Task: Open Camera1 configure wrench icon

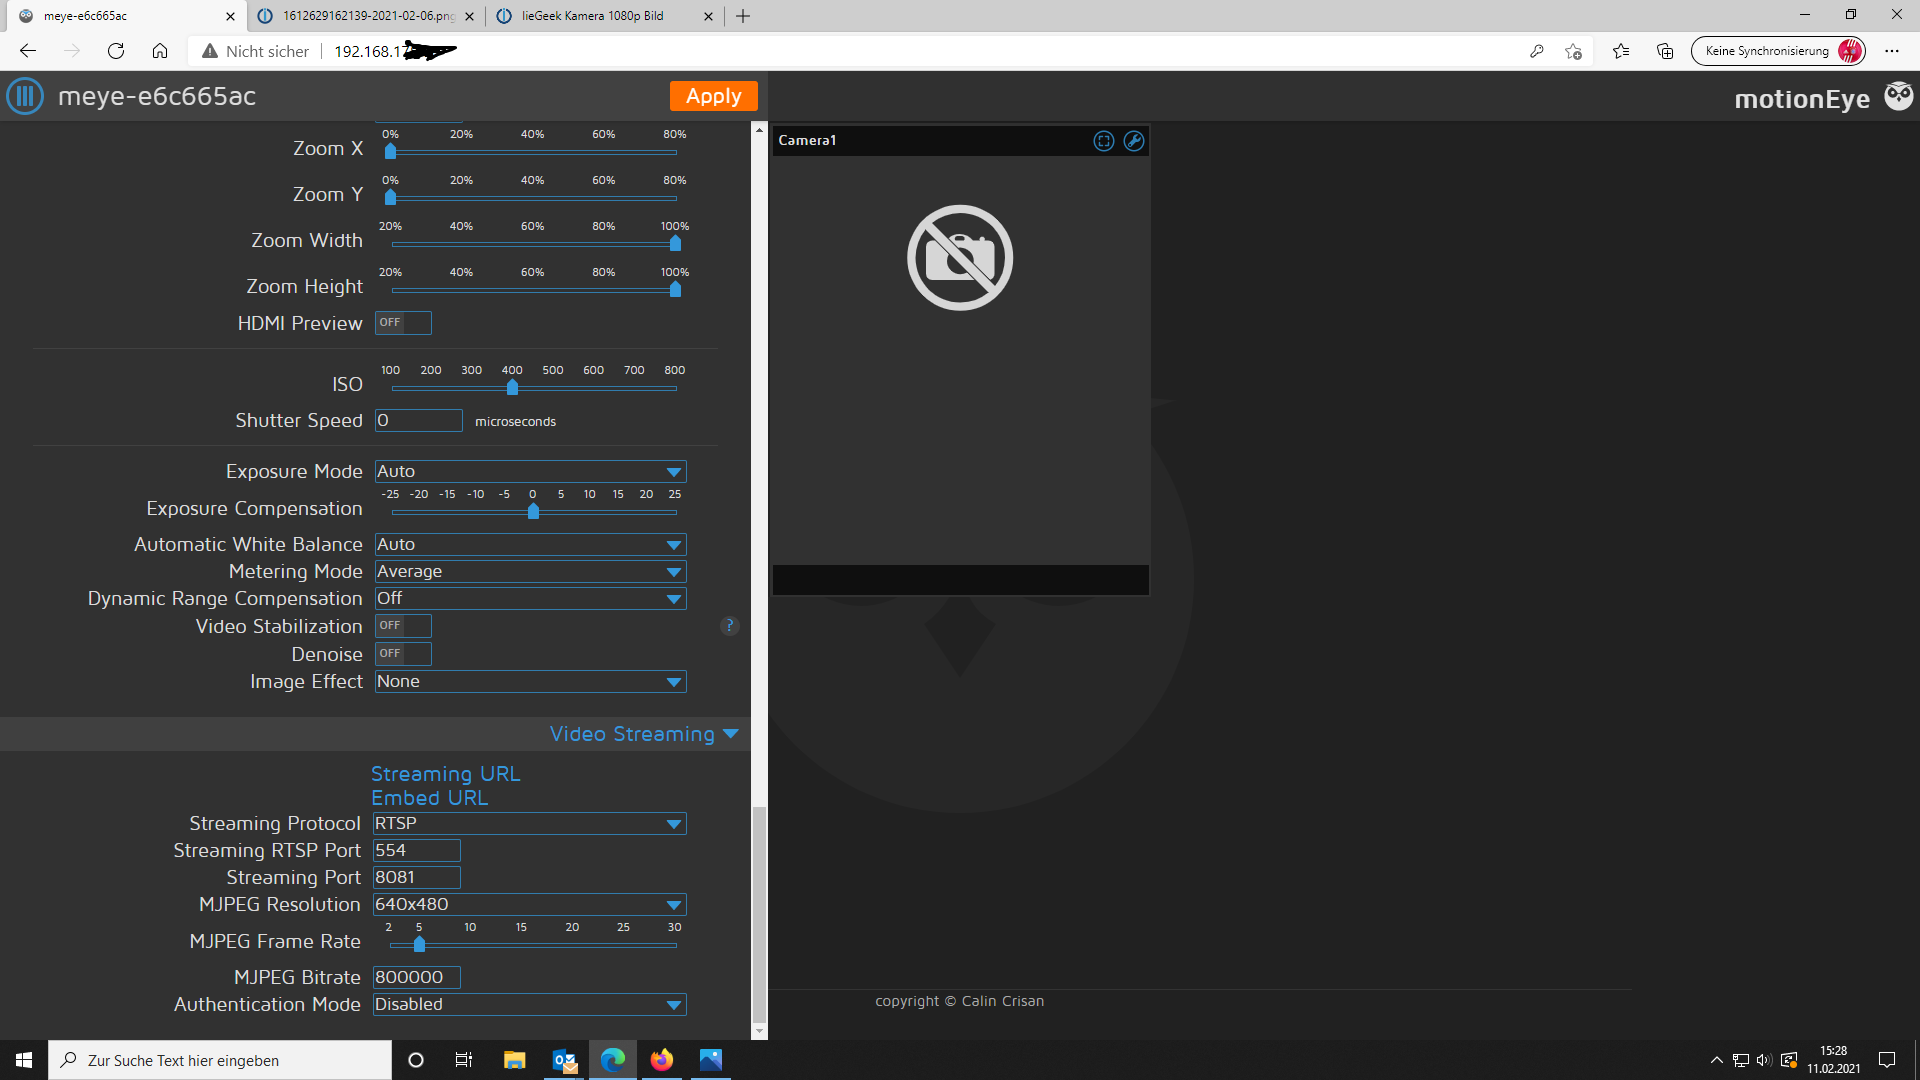Action: click(x=1133, y=141)
